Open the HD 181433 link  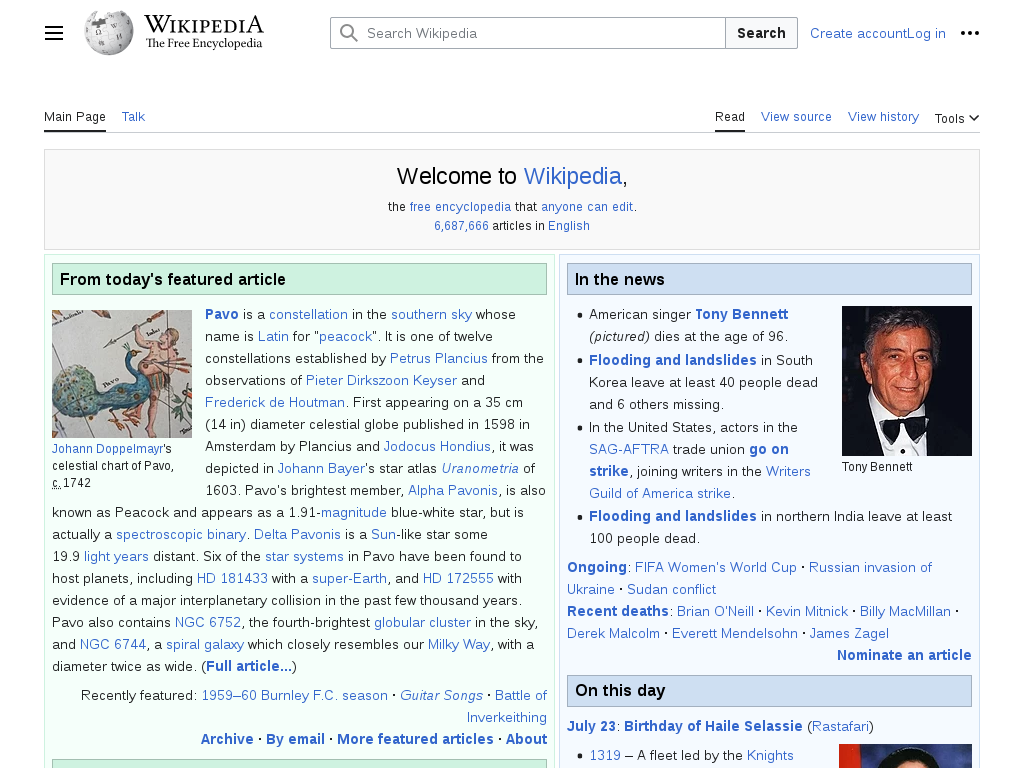[x=232, y=579]
